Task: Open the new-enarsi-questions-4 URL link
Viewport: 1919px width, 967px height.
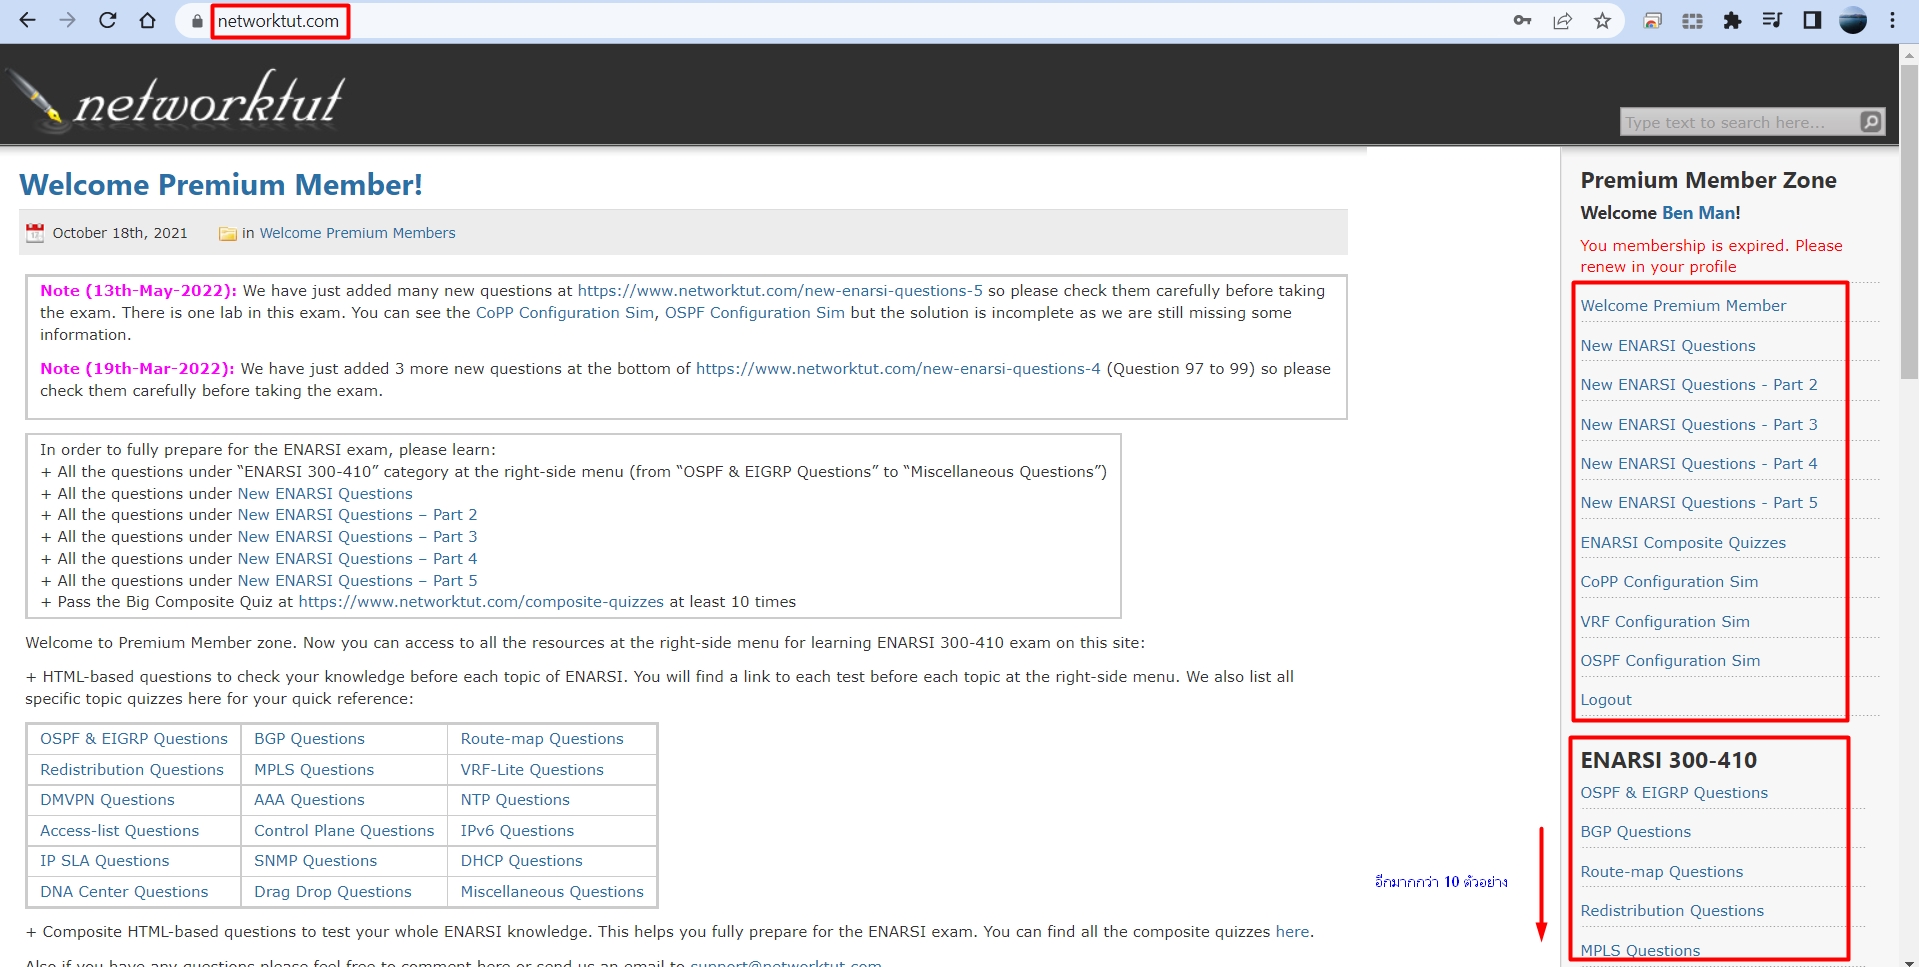Action: click(898, 369)
